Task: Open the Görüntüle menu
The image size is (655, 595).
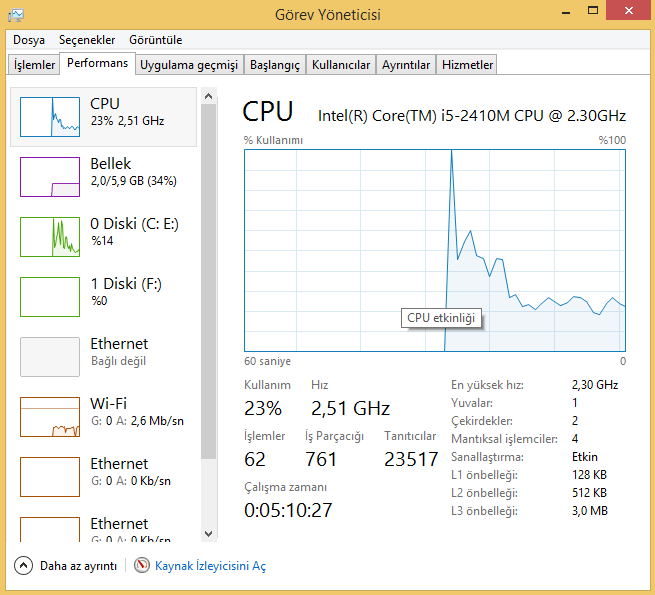Action: coord(155,40)
